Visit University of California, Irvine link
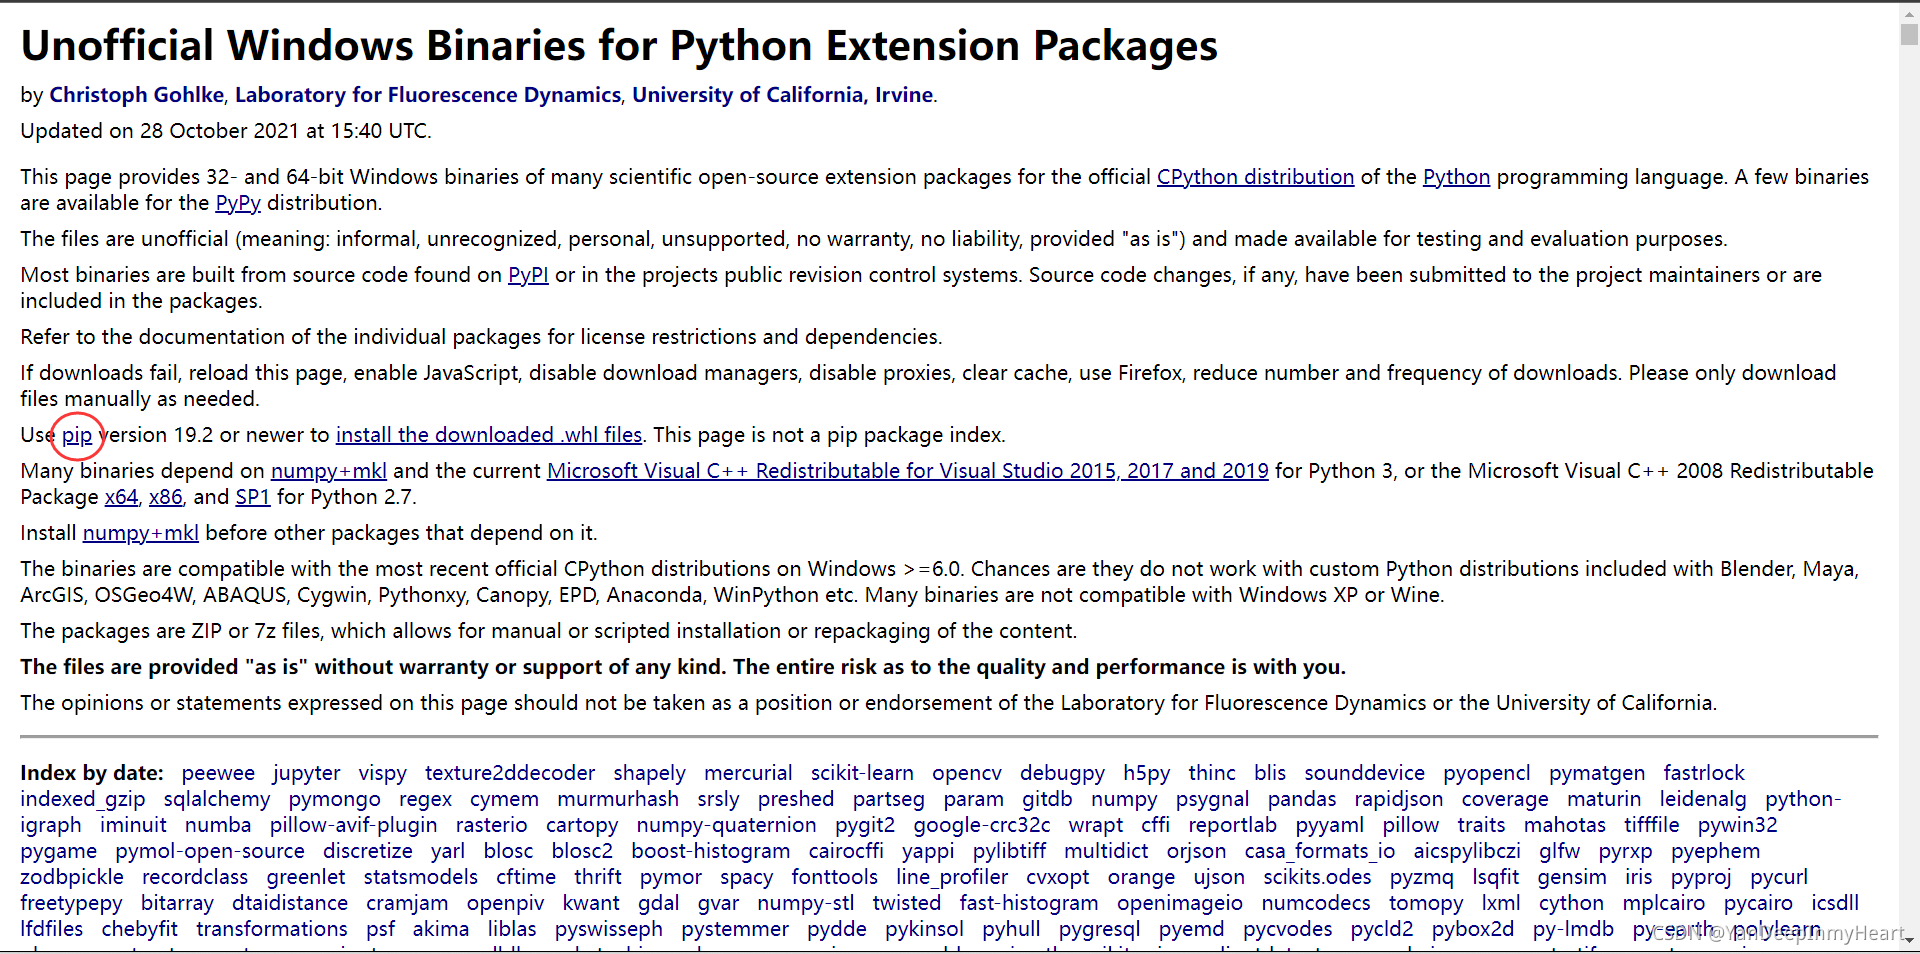Image resolution: width=1920 pixels, height=954 pixels. (783, 95)
